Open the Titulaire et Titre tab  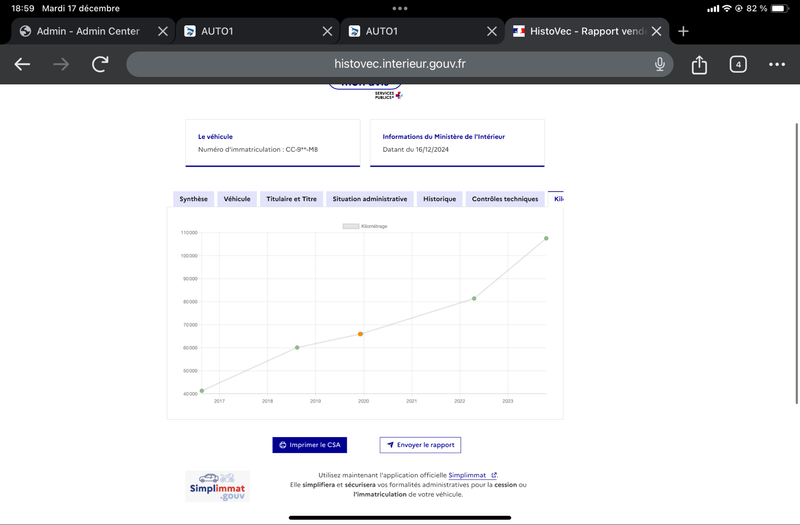(x=291, y=199)
